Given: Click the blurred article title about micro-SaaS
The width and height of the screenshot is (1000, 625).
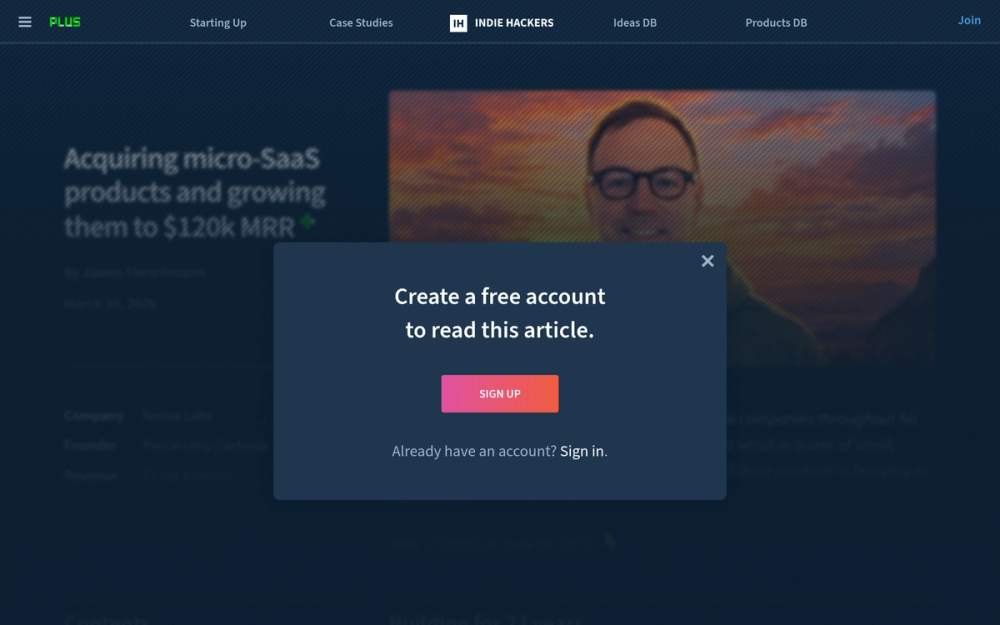Looking at the screenshot, I should coord(195,192).
